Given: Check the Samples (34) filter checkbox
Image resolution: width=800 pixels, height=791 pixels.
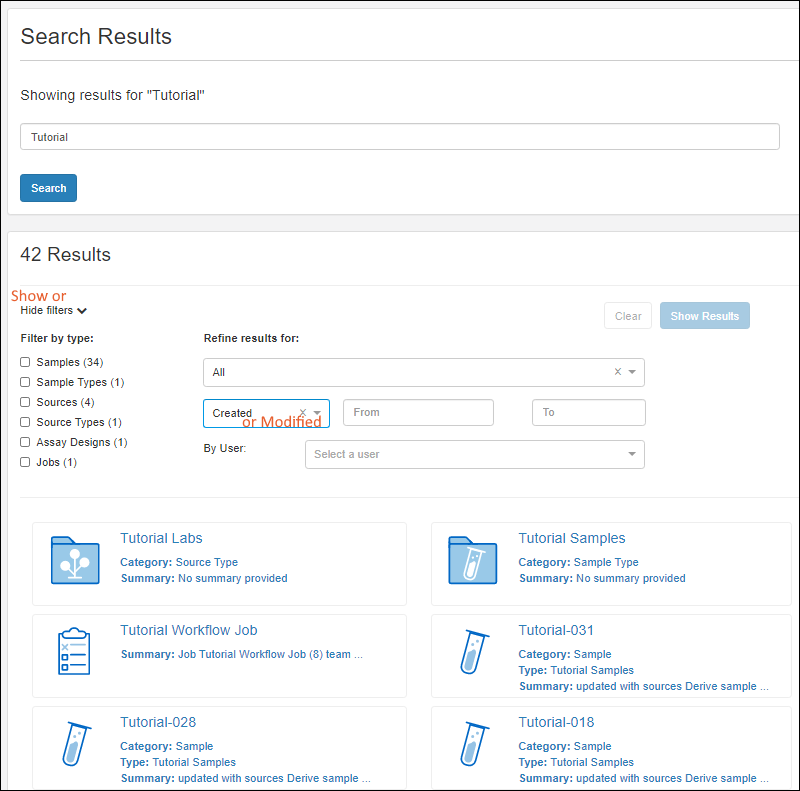Looking at the screenshot, I should [x=26, y=362].
